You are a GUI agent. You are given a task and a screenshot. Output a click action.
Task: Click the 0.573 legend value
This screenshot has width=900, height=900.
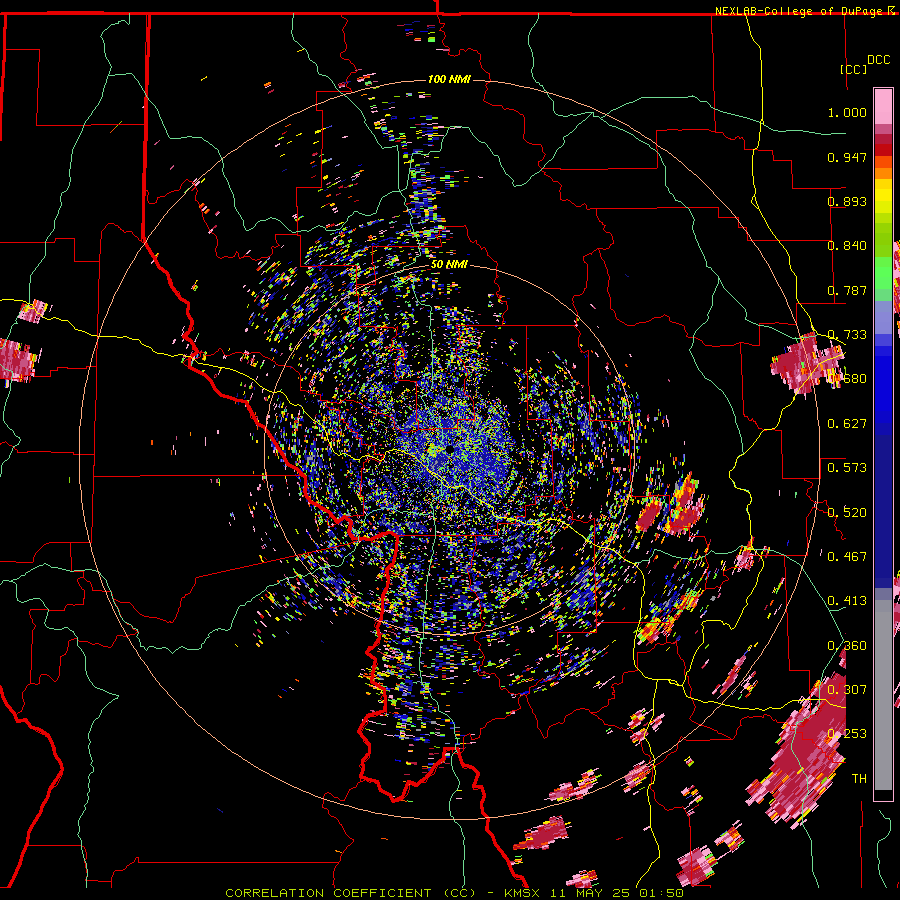point(847,468)
